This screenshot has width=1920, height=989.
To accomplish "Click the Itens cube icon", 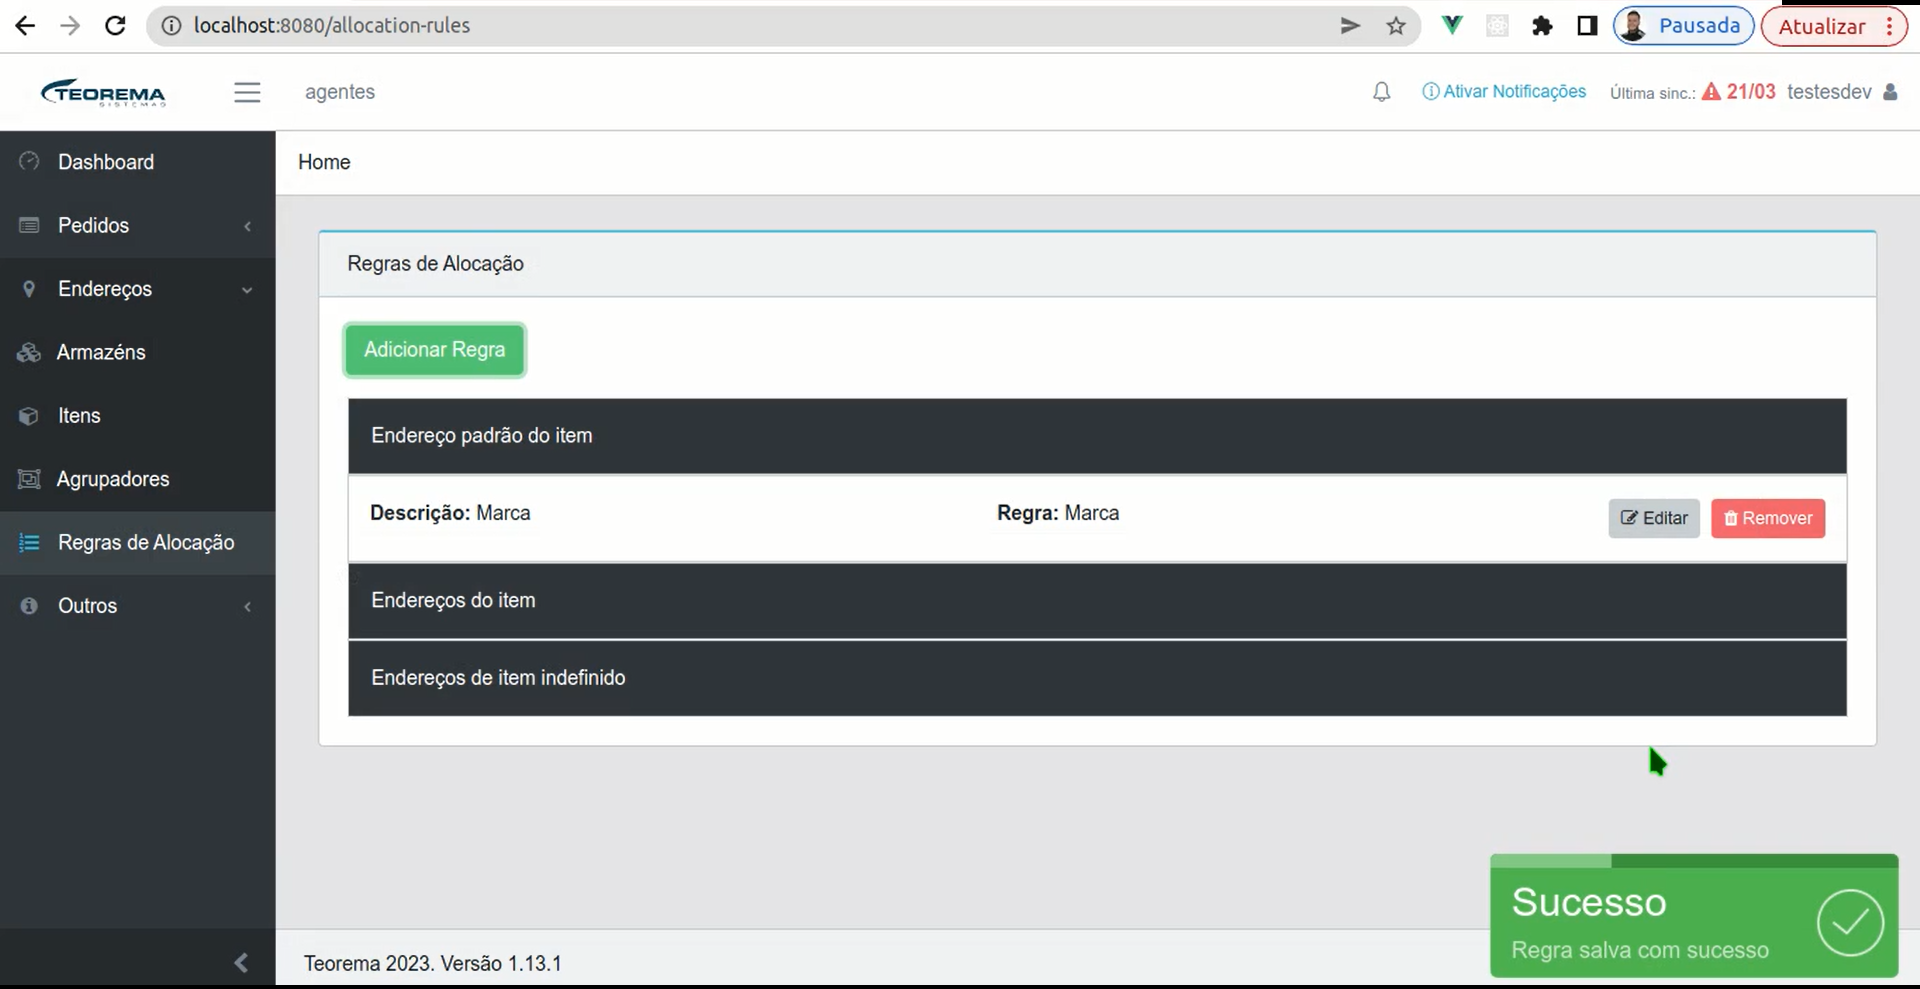I will coord(29,416).
